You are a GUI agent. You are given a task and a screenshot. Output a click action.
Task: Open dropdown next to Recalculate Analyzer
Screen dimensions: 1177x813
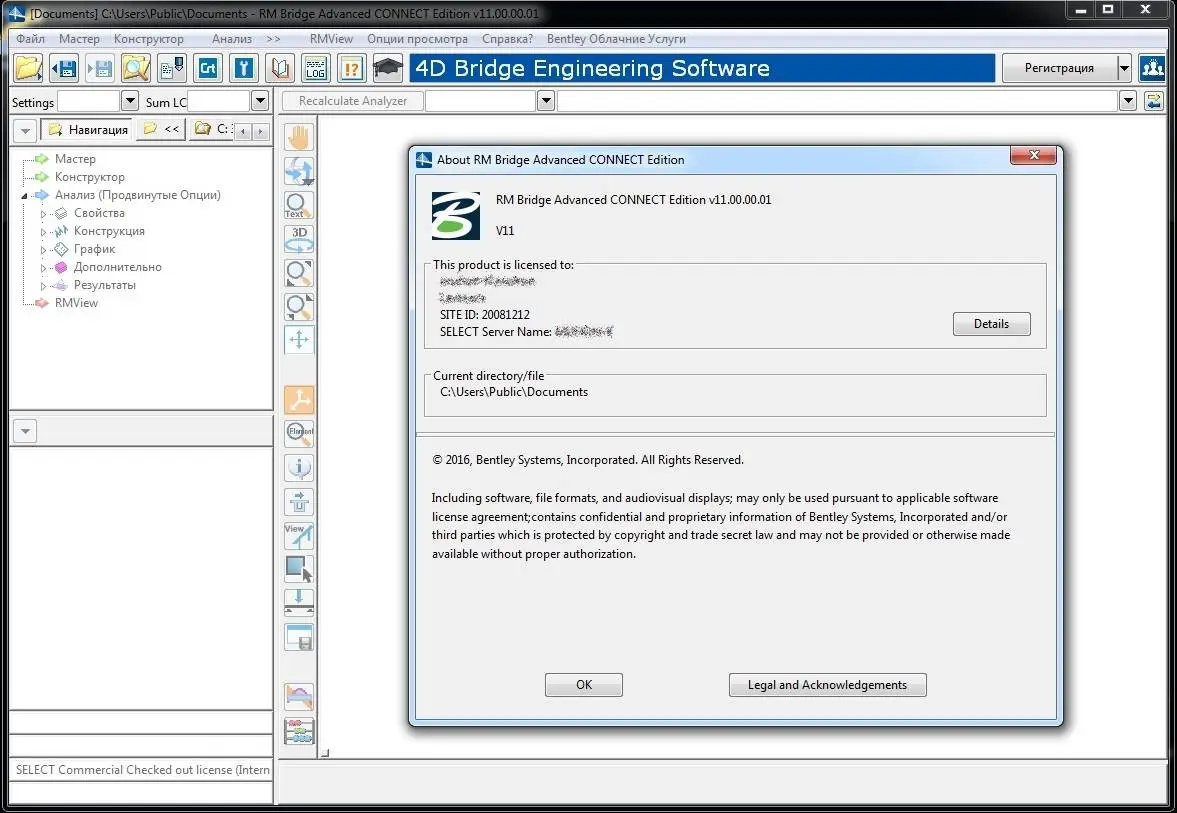tap(546, 101)
